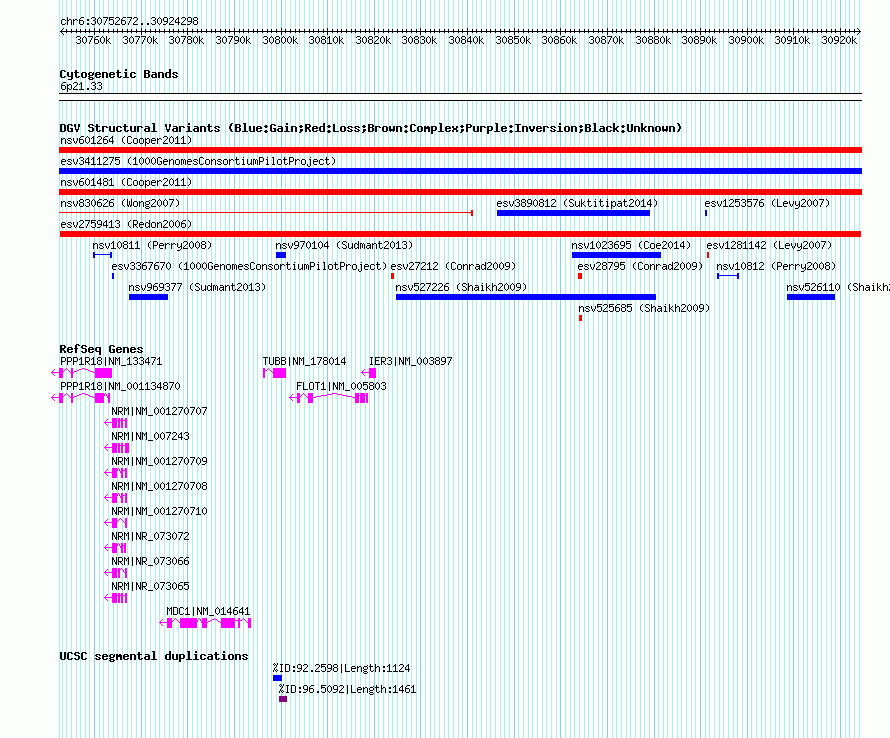Click the purple block under %ID:96.5092|Length:1461
The width and height of the screenshot is (890, 738).
pos(283,699)
